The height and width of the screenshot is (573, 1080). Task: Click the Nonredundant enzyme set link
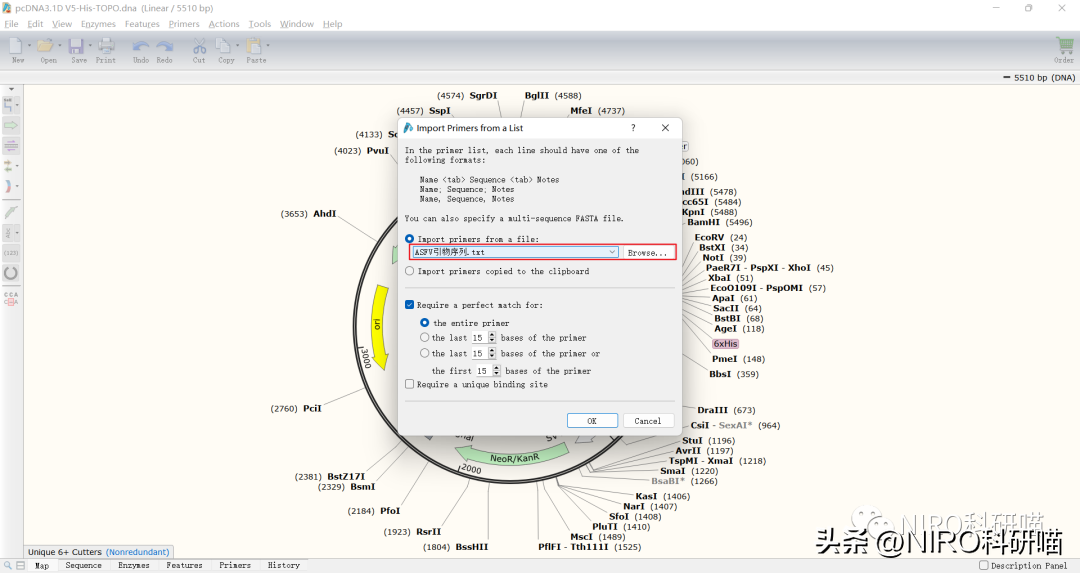click(x=139, y=552)
